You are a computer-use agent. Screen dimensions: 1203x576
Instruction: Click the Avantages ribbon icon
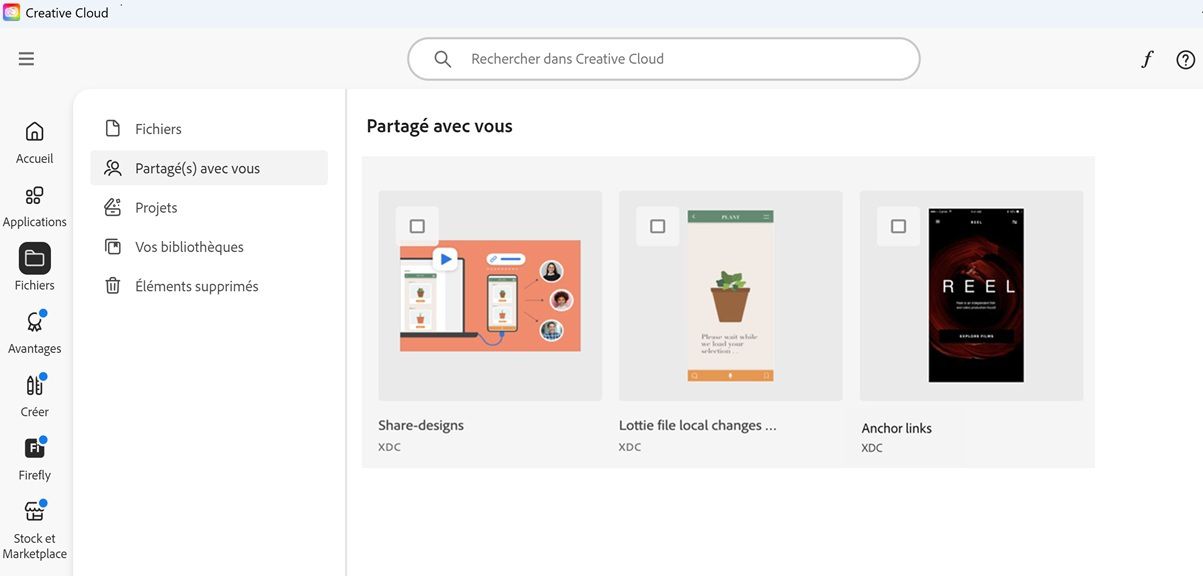coord(34,321)
